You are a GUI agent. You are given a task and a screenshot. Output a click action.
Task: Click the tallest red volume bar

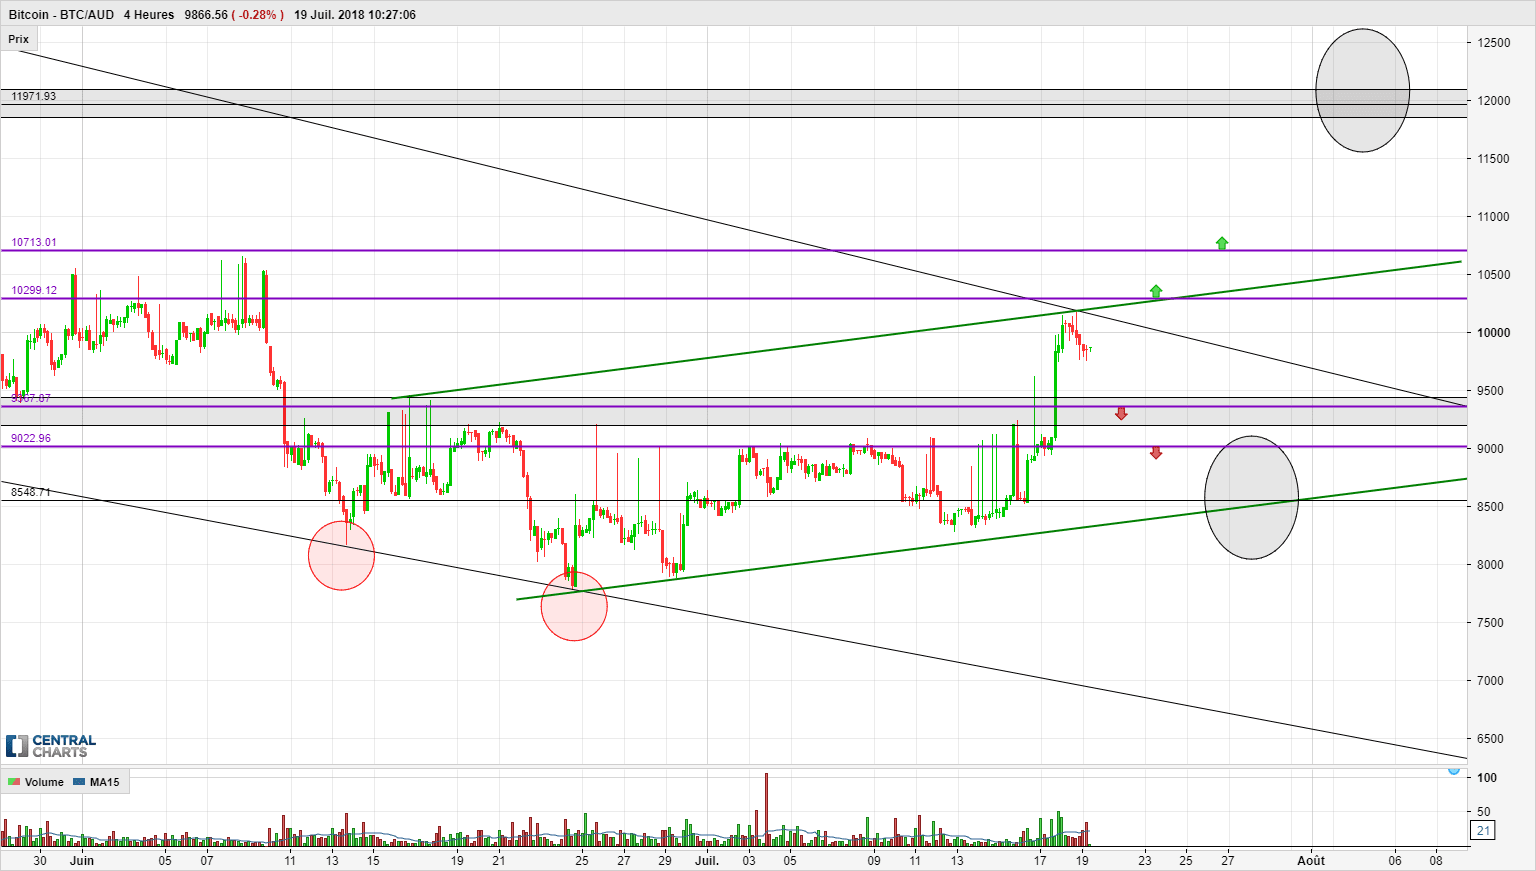[766, 809]
